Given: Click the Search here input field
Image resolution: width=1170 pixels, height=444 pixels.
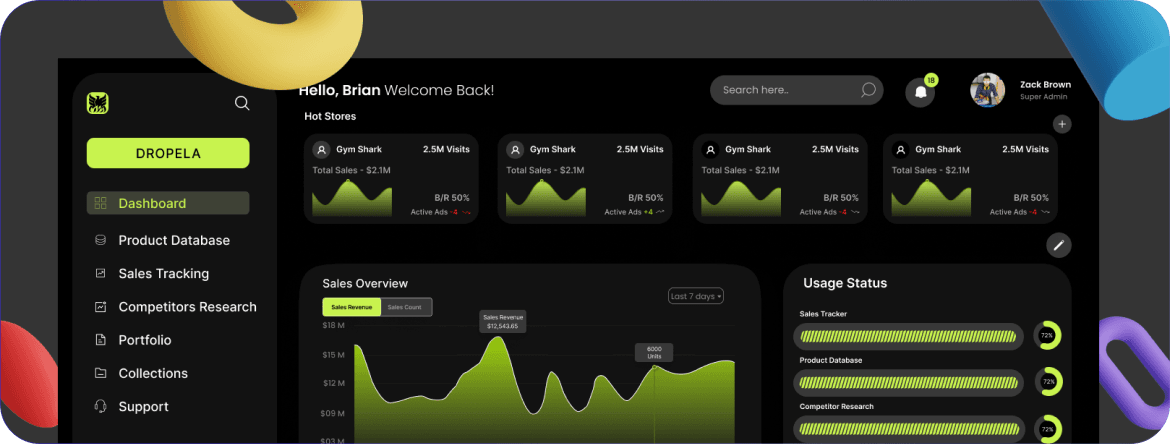Looking at the screenshot, I should (x=785, y=90).
